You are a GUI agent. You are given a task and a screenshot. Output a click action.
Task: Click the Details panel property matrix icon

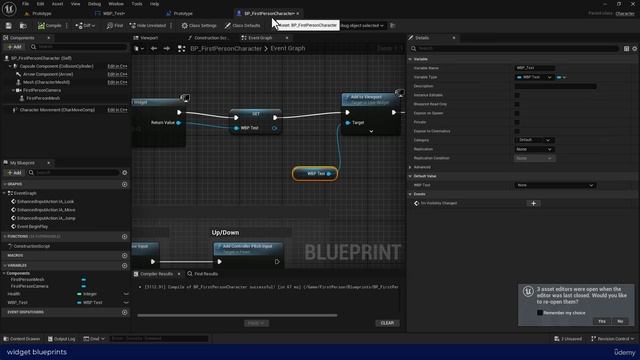coord(627,49)
